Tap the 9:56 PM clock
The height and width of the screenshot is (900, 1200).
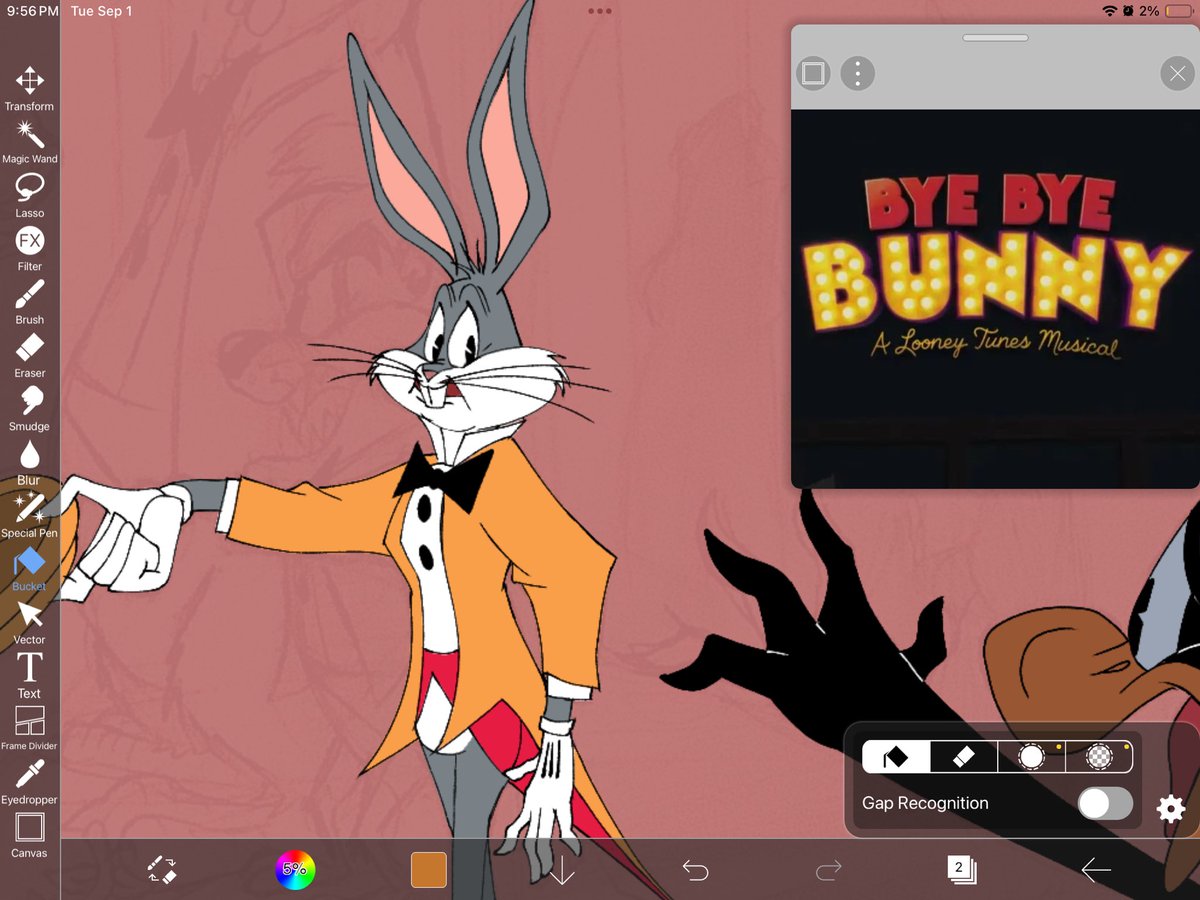(32, 11)
